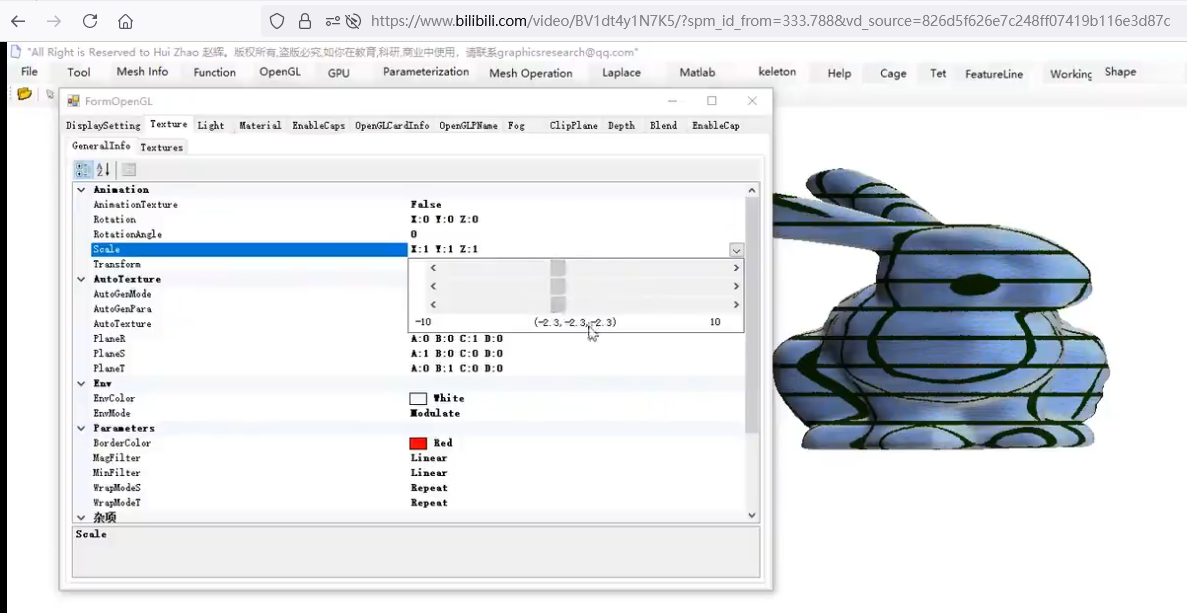Click the second Scale slider thumb
Viewport: 1187px width, 613px height.
(x=558, y=286)
